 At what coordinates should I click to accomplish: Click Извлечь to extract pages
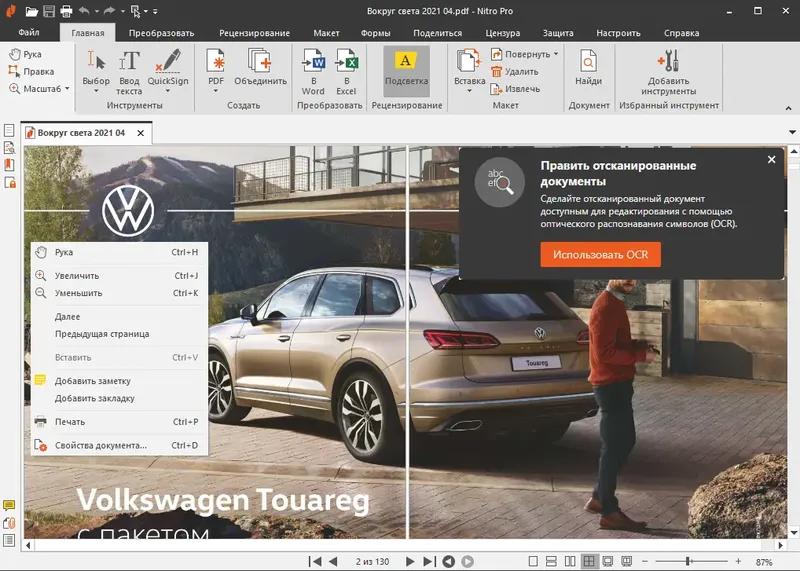point(515,89)
